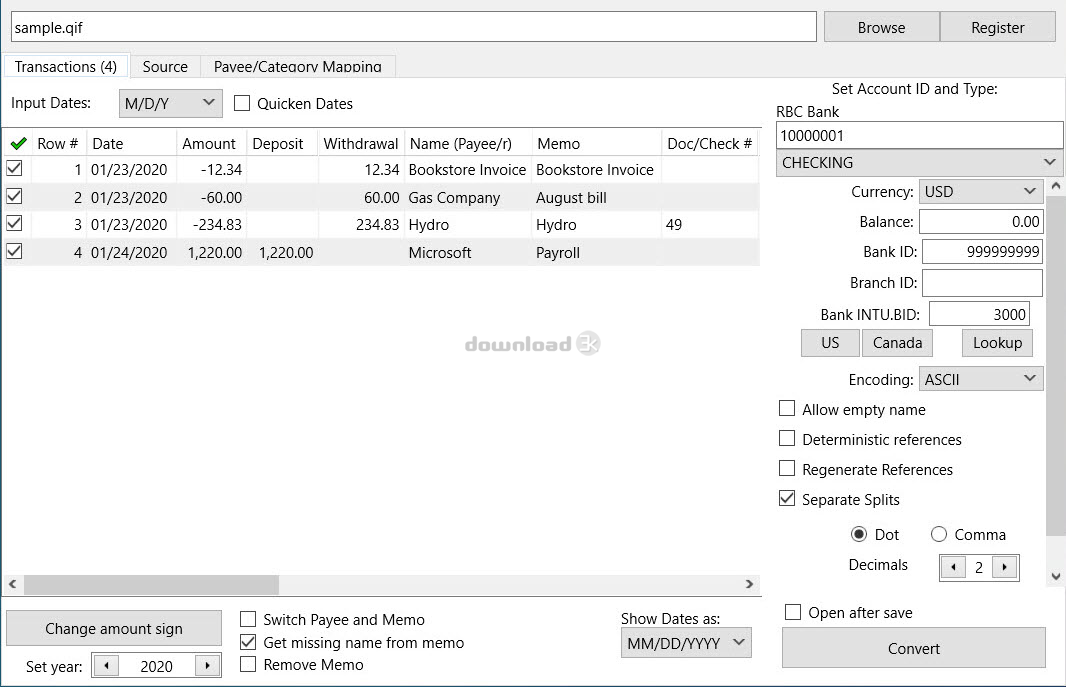Uncheck the row 1 Bookstore Invoice transaction
Image resolution: width=1066 pixels, height=687 pixels.
click(14, 168)
